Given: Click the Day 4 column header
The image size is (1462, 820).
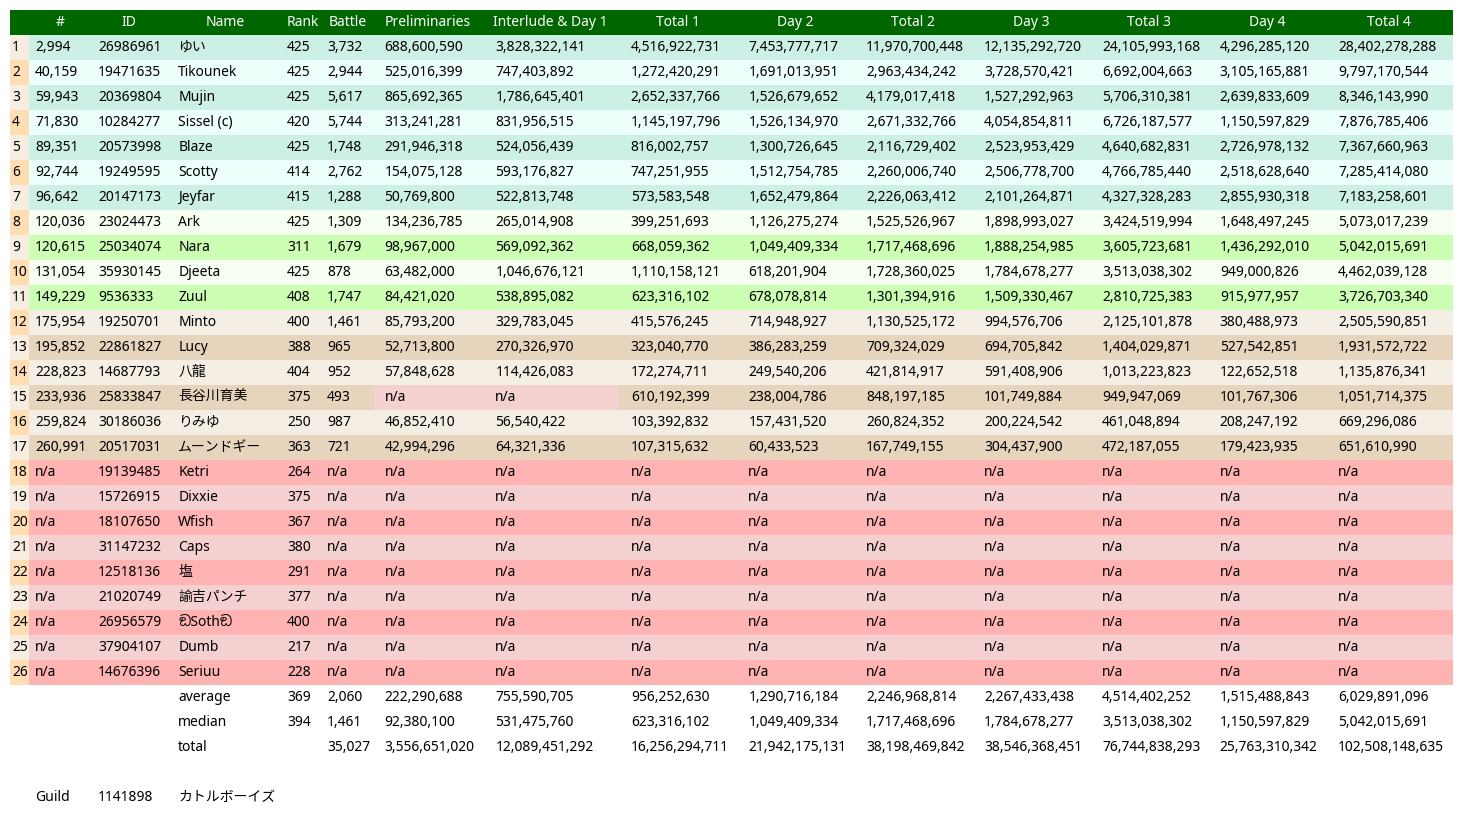Looking at the screenshot, I should [1267, 21].
